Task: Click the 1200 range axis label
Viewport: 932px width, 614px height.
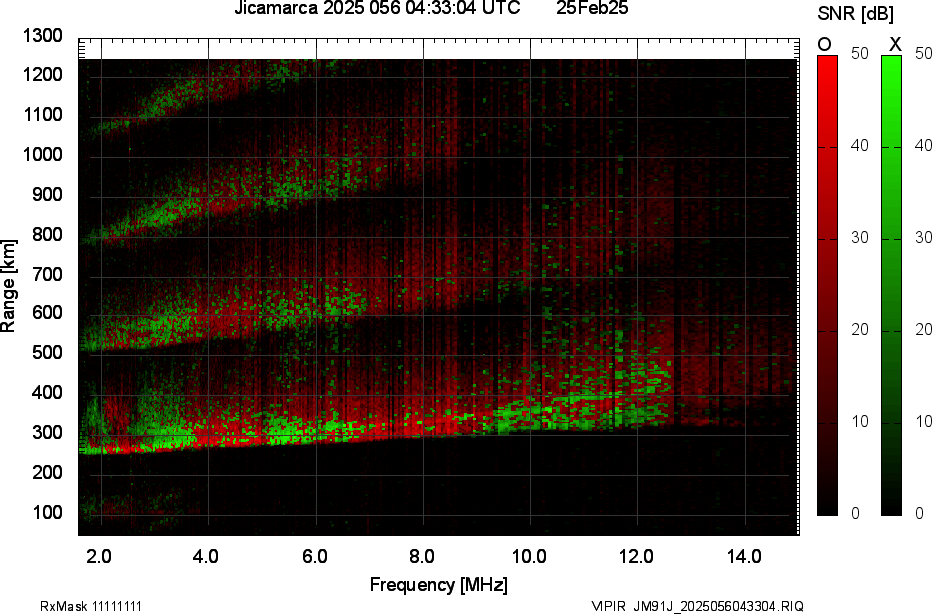Action: (43, 75)
